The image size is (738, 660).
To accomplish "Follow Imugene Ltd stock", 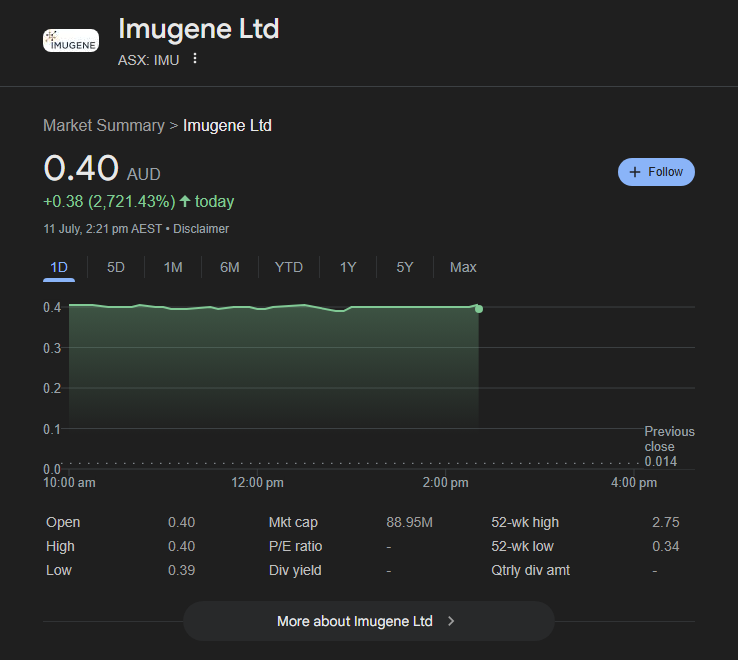I will pos(656,172).
